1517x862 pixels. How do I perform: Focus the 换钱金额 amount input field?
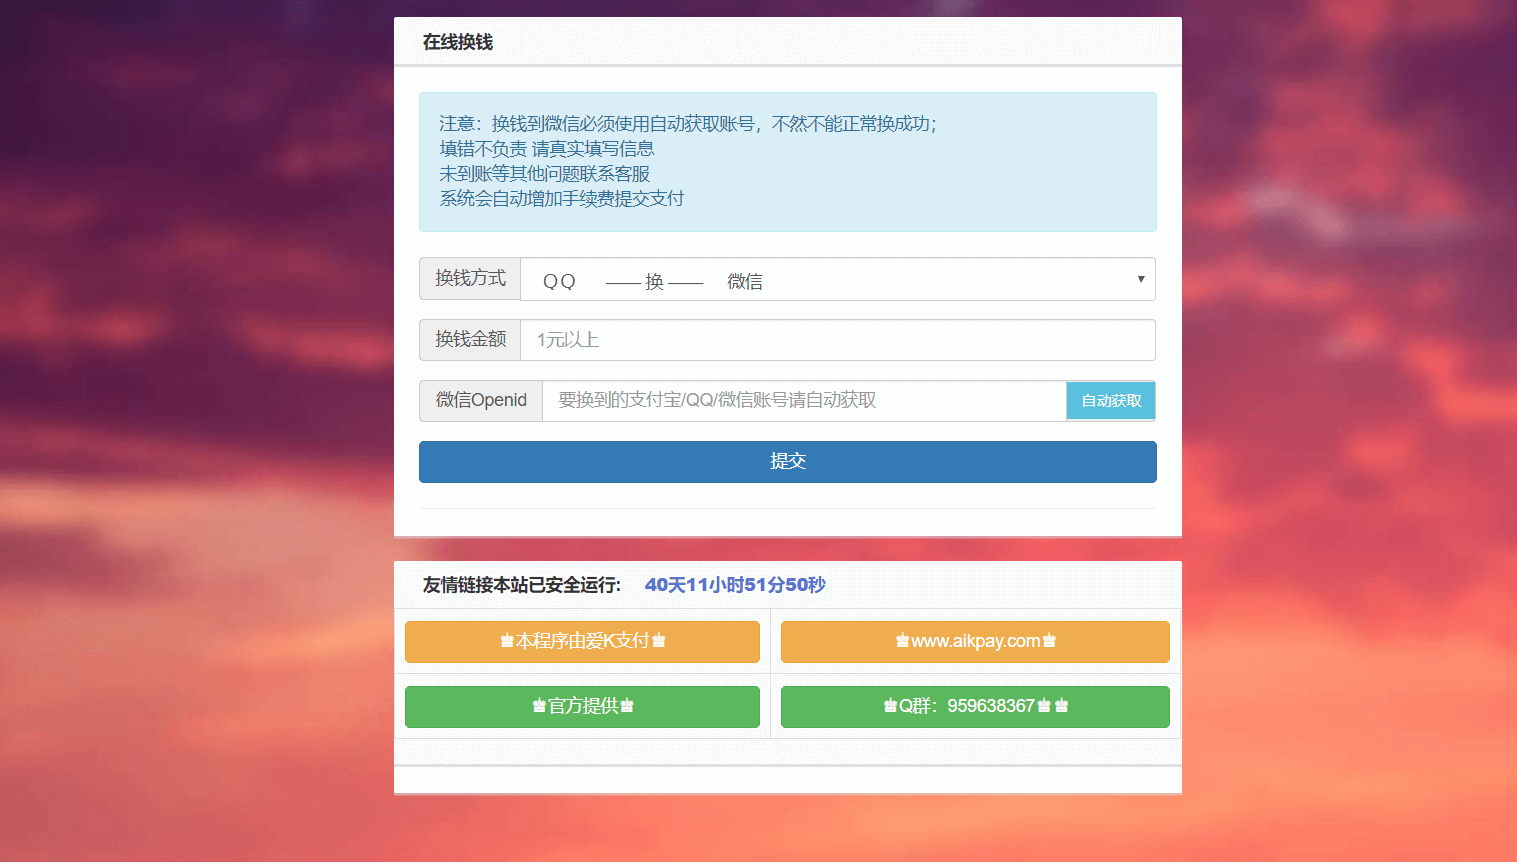tap(837, 340)
